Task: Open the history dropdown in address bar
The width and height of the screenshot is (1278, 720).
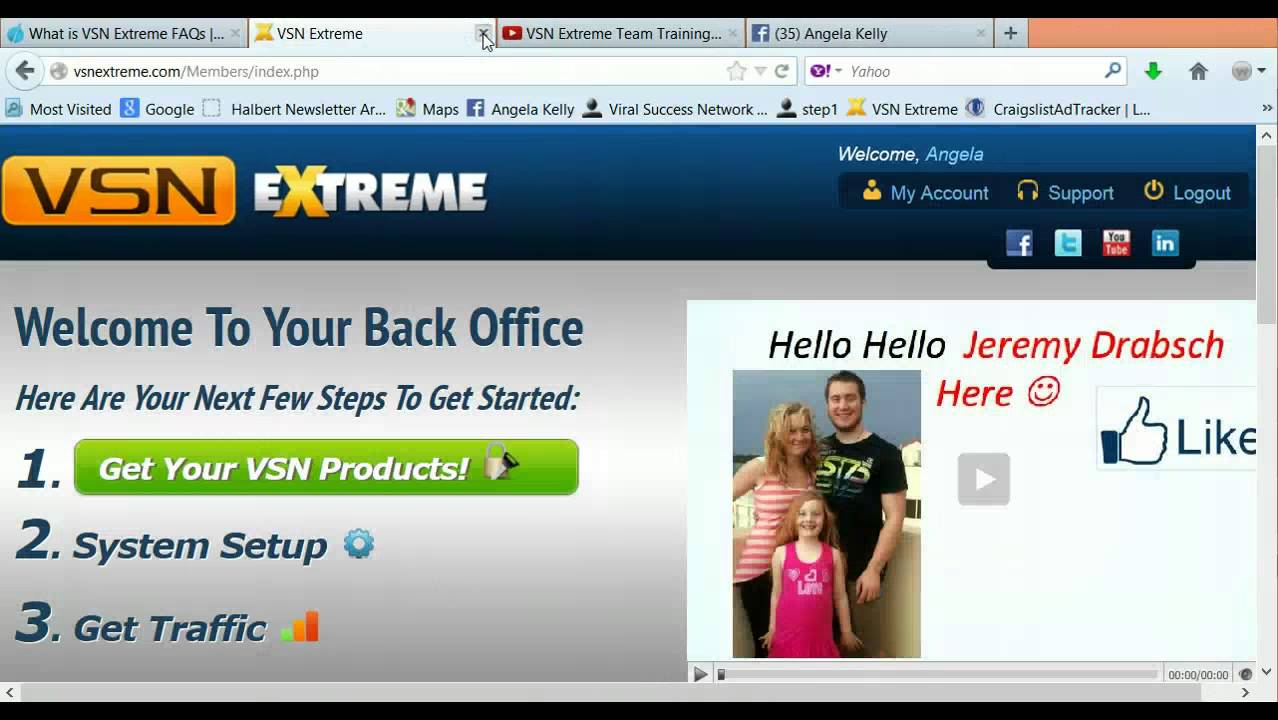Action: pyautogui.click(x=760, y=71)
